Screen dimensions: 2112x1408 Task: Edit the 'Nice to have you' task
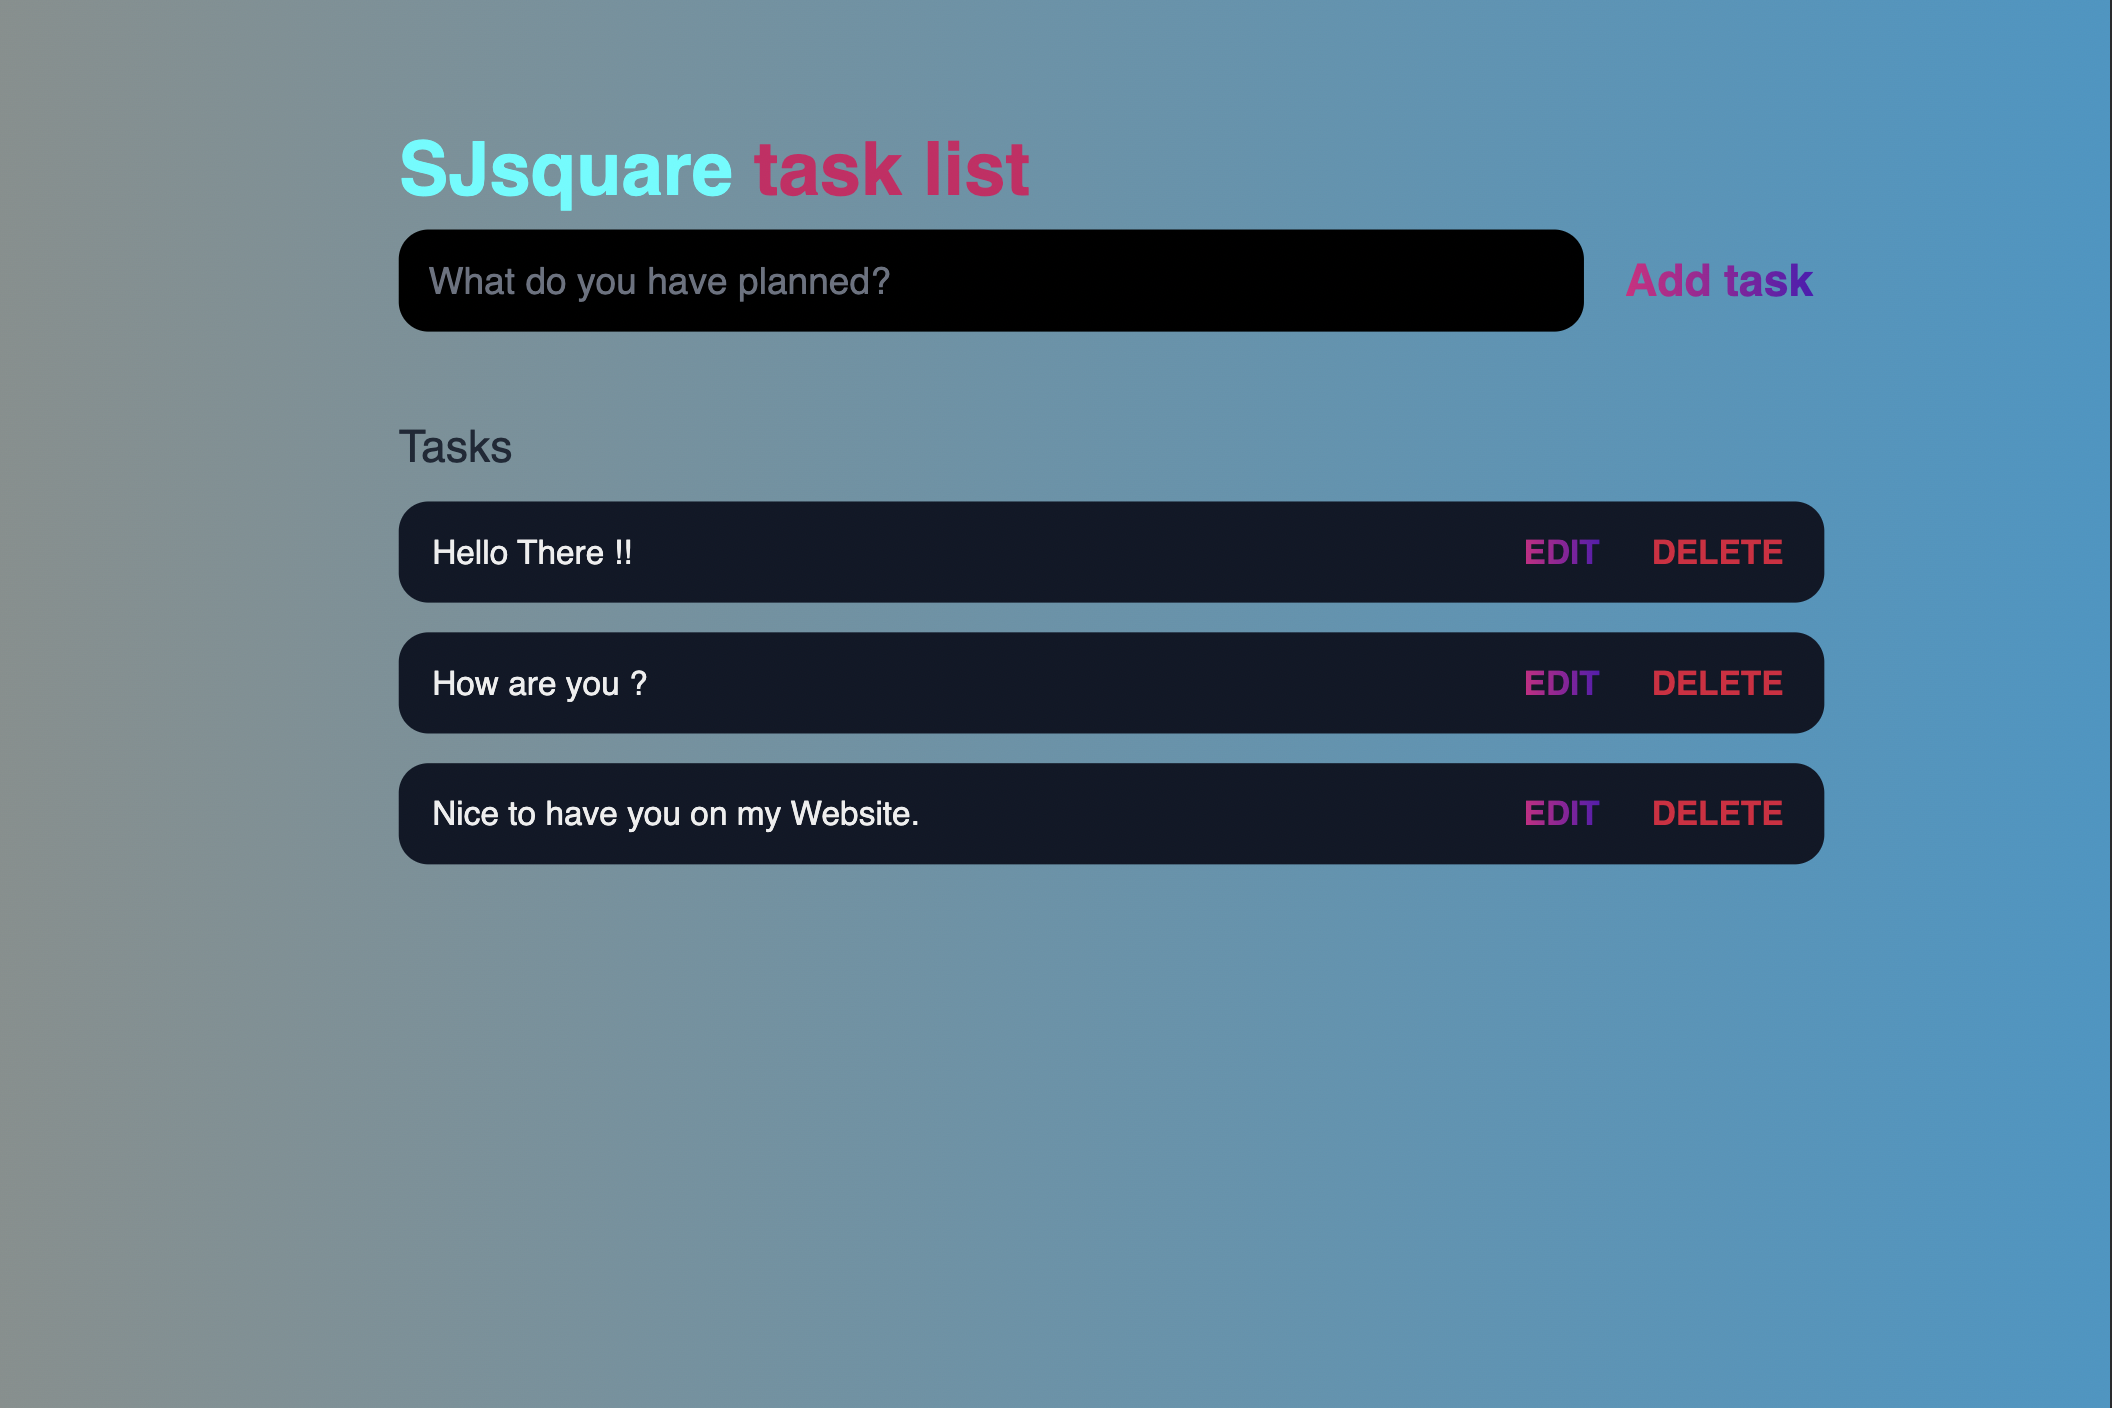click(x=1561, y=813)
